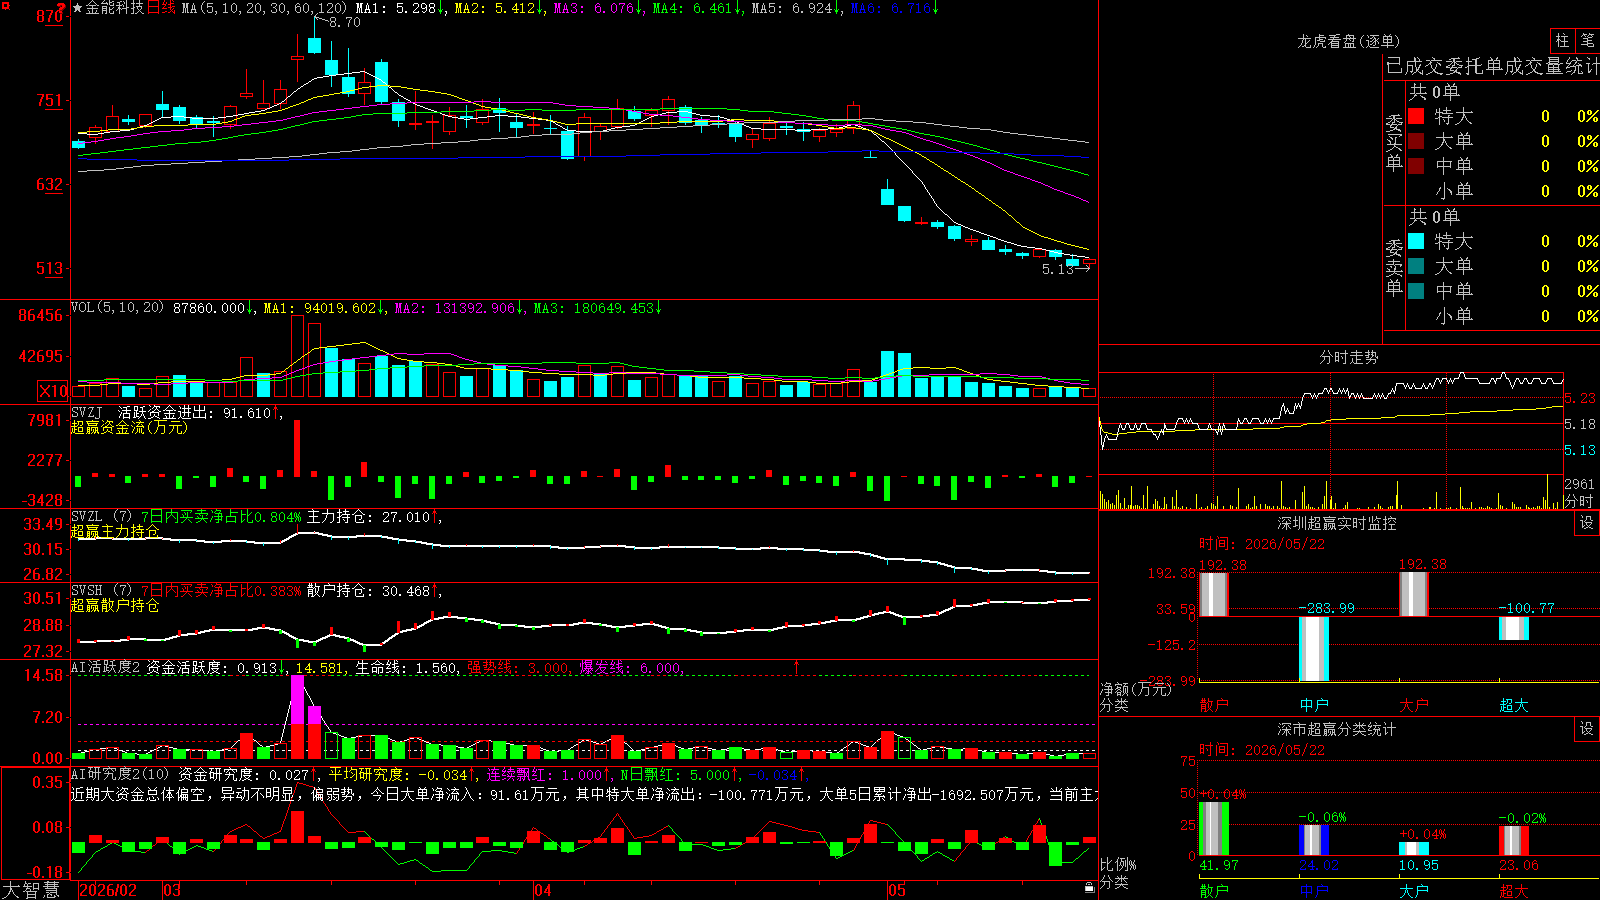Click the cyan 特大 sell-order color swatch
Image resolution: width=1600 pixels, height=900 pixels.
[x=1416, y=241]
